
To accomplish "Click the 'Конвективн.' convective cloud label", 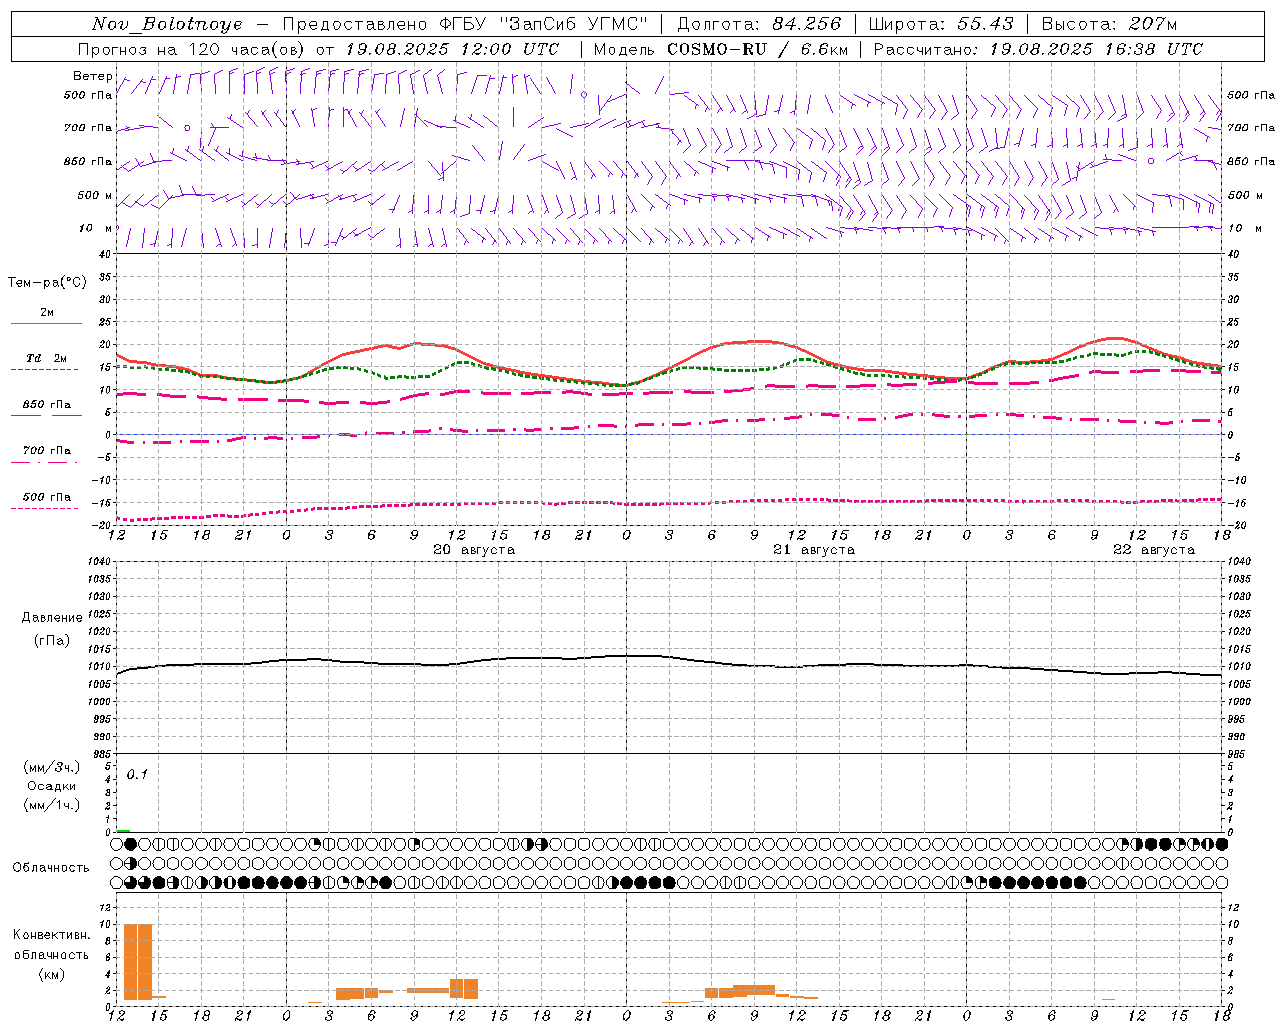I will [52, 935].
